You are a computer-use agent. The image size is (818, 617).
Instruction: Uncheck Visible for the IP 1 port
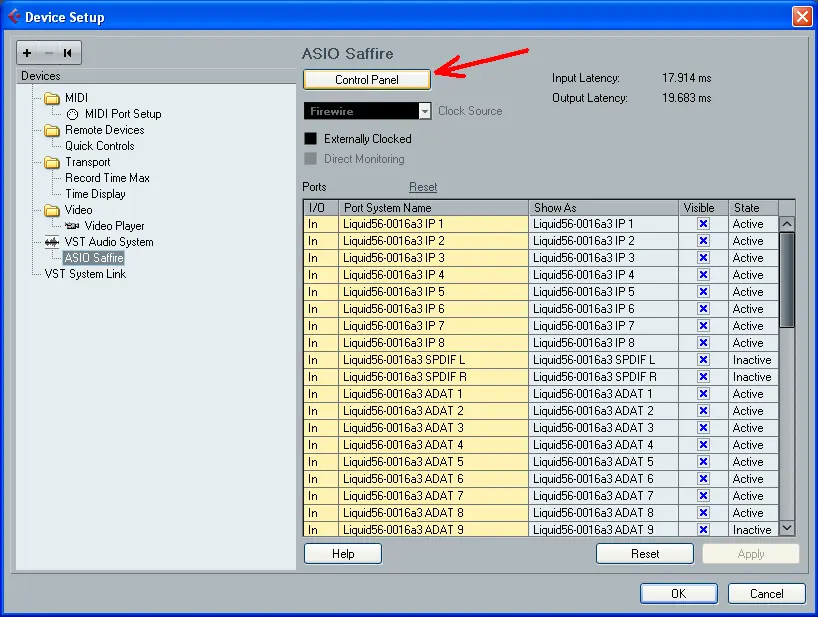(x=703, y=224)
